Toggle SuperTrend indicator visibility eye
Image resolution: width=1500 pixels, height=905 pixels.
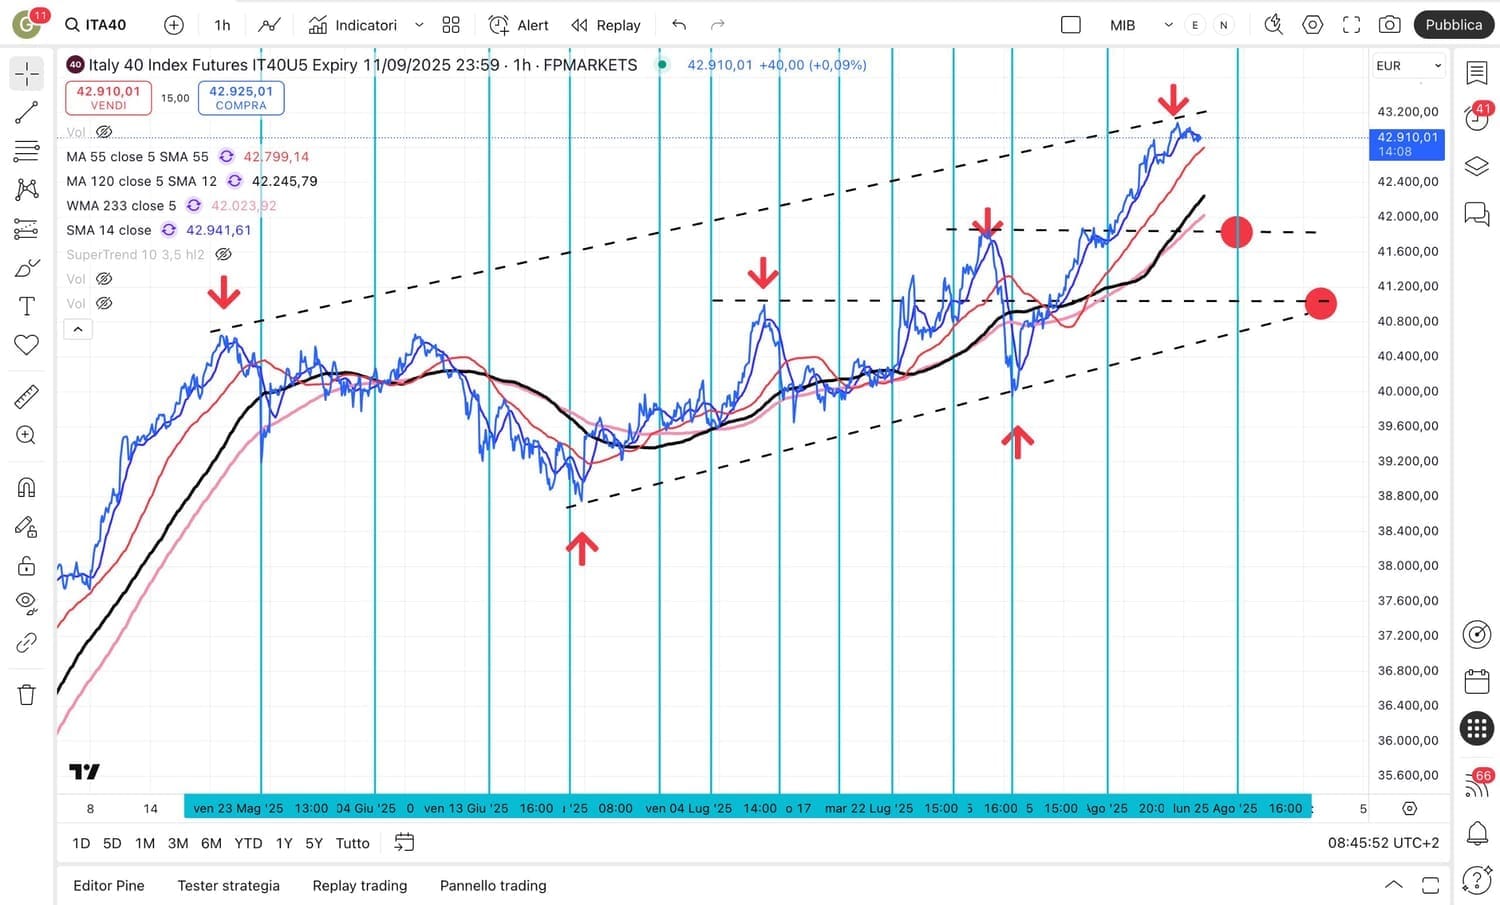pyautogui.click(x=224, y=254)
